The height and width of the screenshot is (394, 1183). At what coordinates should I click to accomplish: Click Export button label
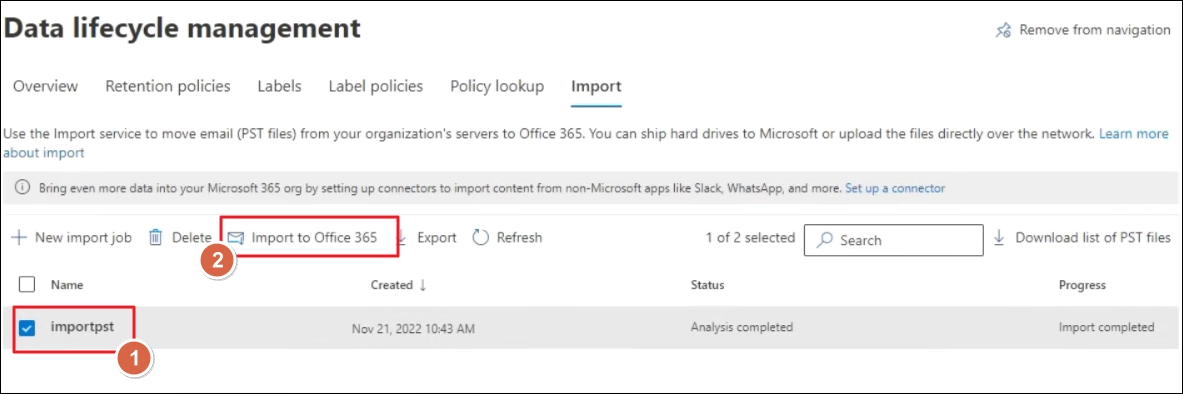(437, 238)
